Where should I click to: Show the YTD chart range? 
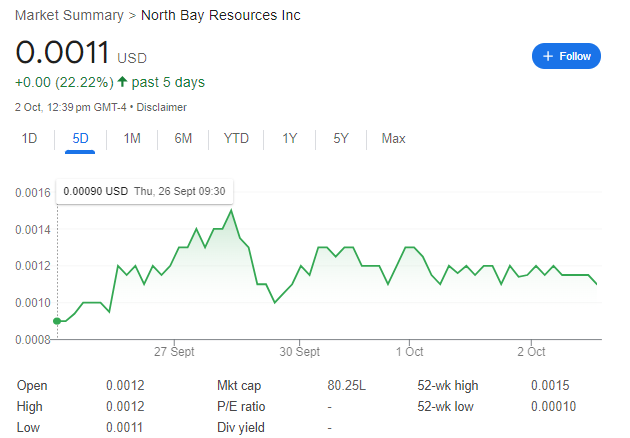236,139
